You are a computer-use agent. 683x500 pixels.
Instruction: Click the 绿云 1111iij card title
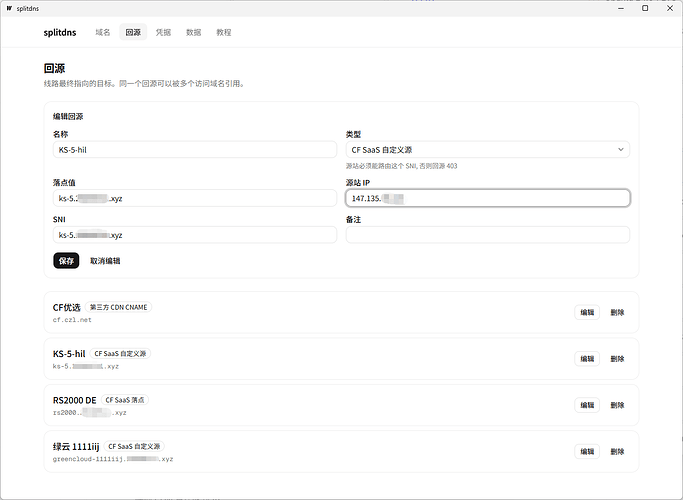(x=76, y=446)
